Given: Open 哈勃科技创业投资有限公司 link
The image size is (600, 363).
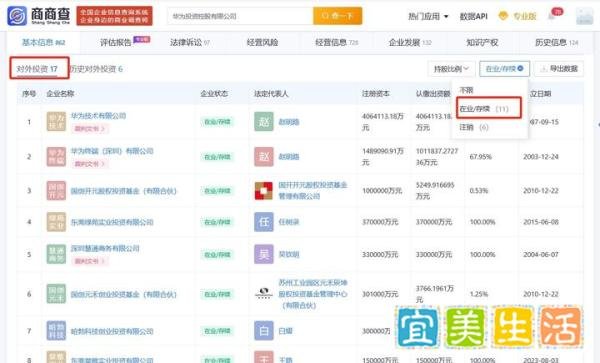Looking at the screenshot, I should tap(112, 331).
